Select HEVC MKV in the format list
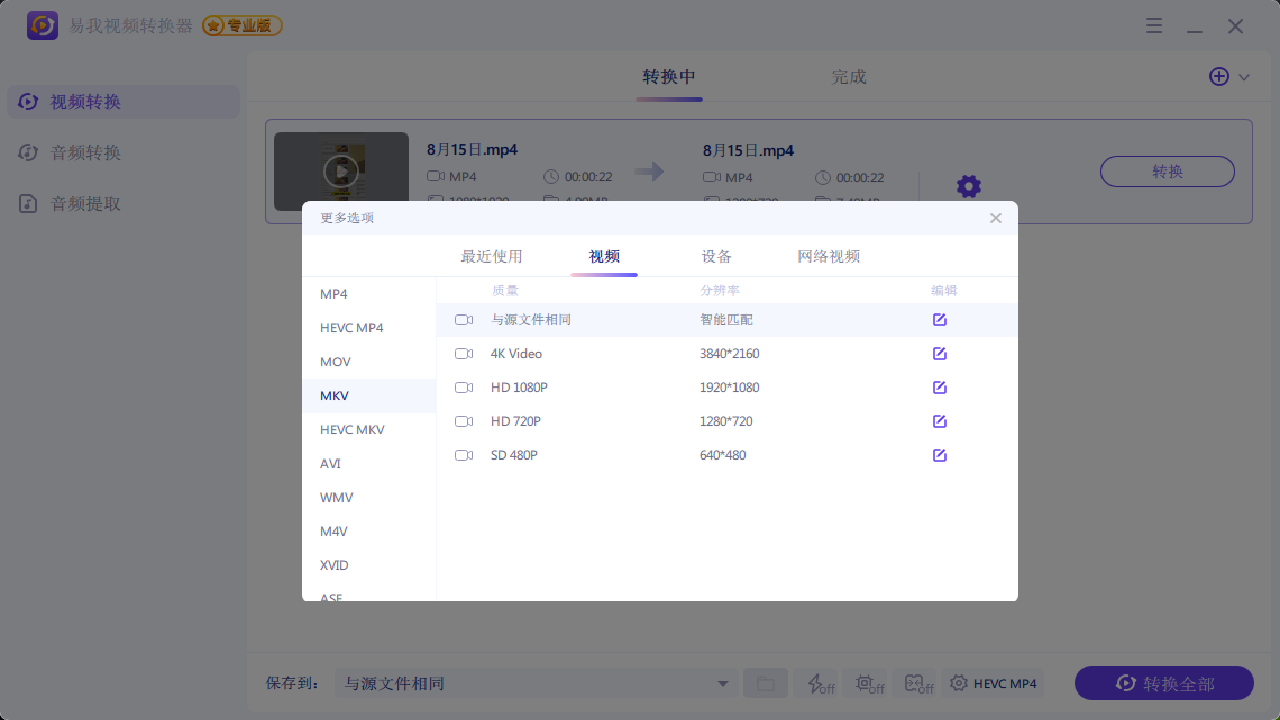This screenshot has height=720, width=1280. click(x=352, y=430)
